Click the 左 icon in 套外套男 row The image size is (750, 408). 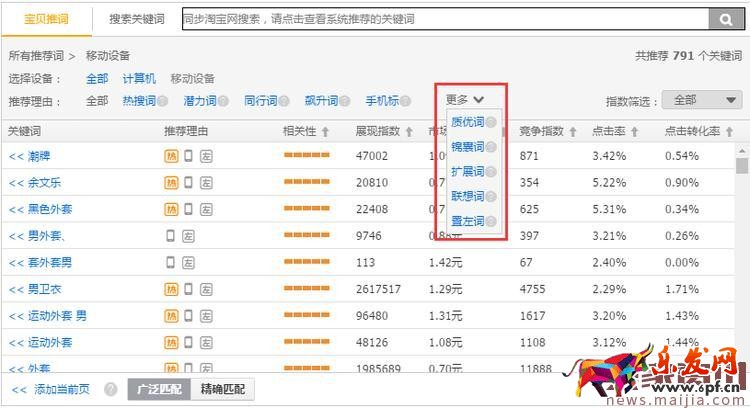[x=188, y=263]
